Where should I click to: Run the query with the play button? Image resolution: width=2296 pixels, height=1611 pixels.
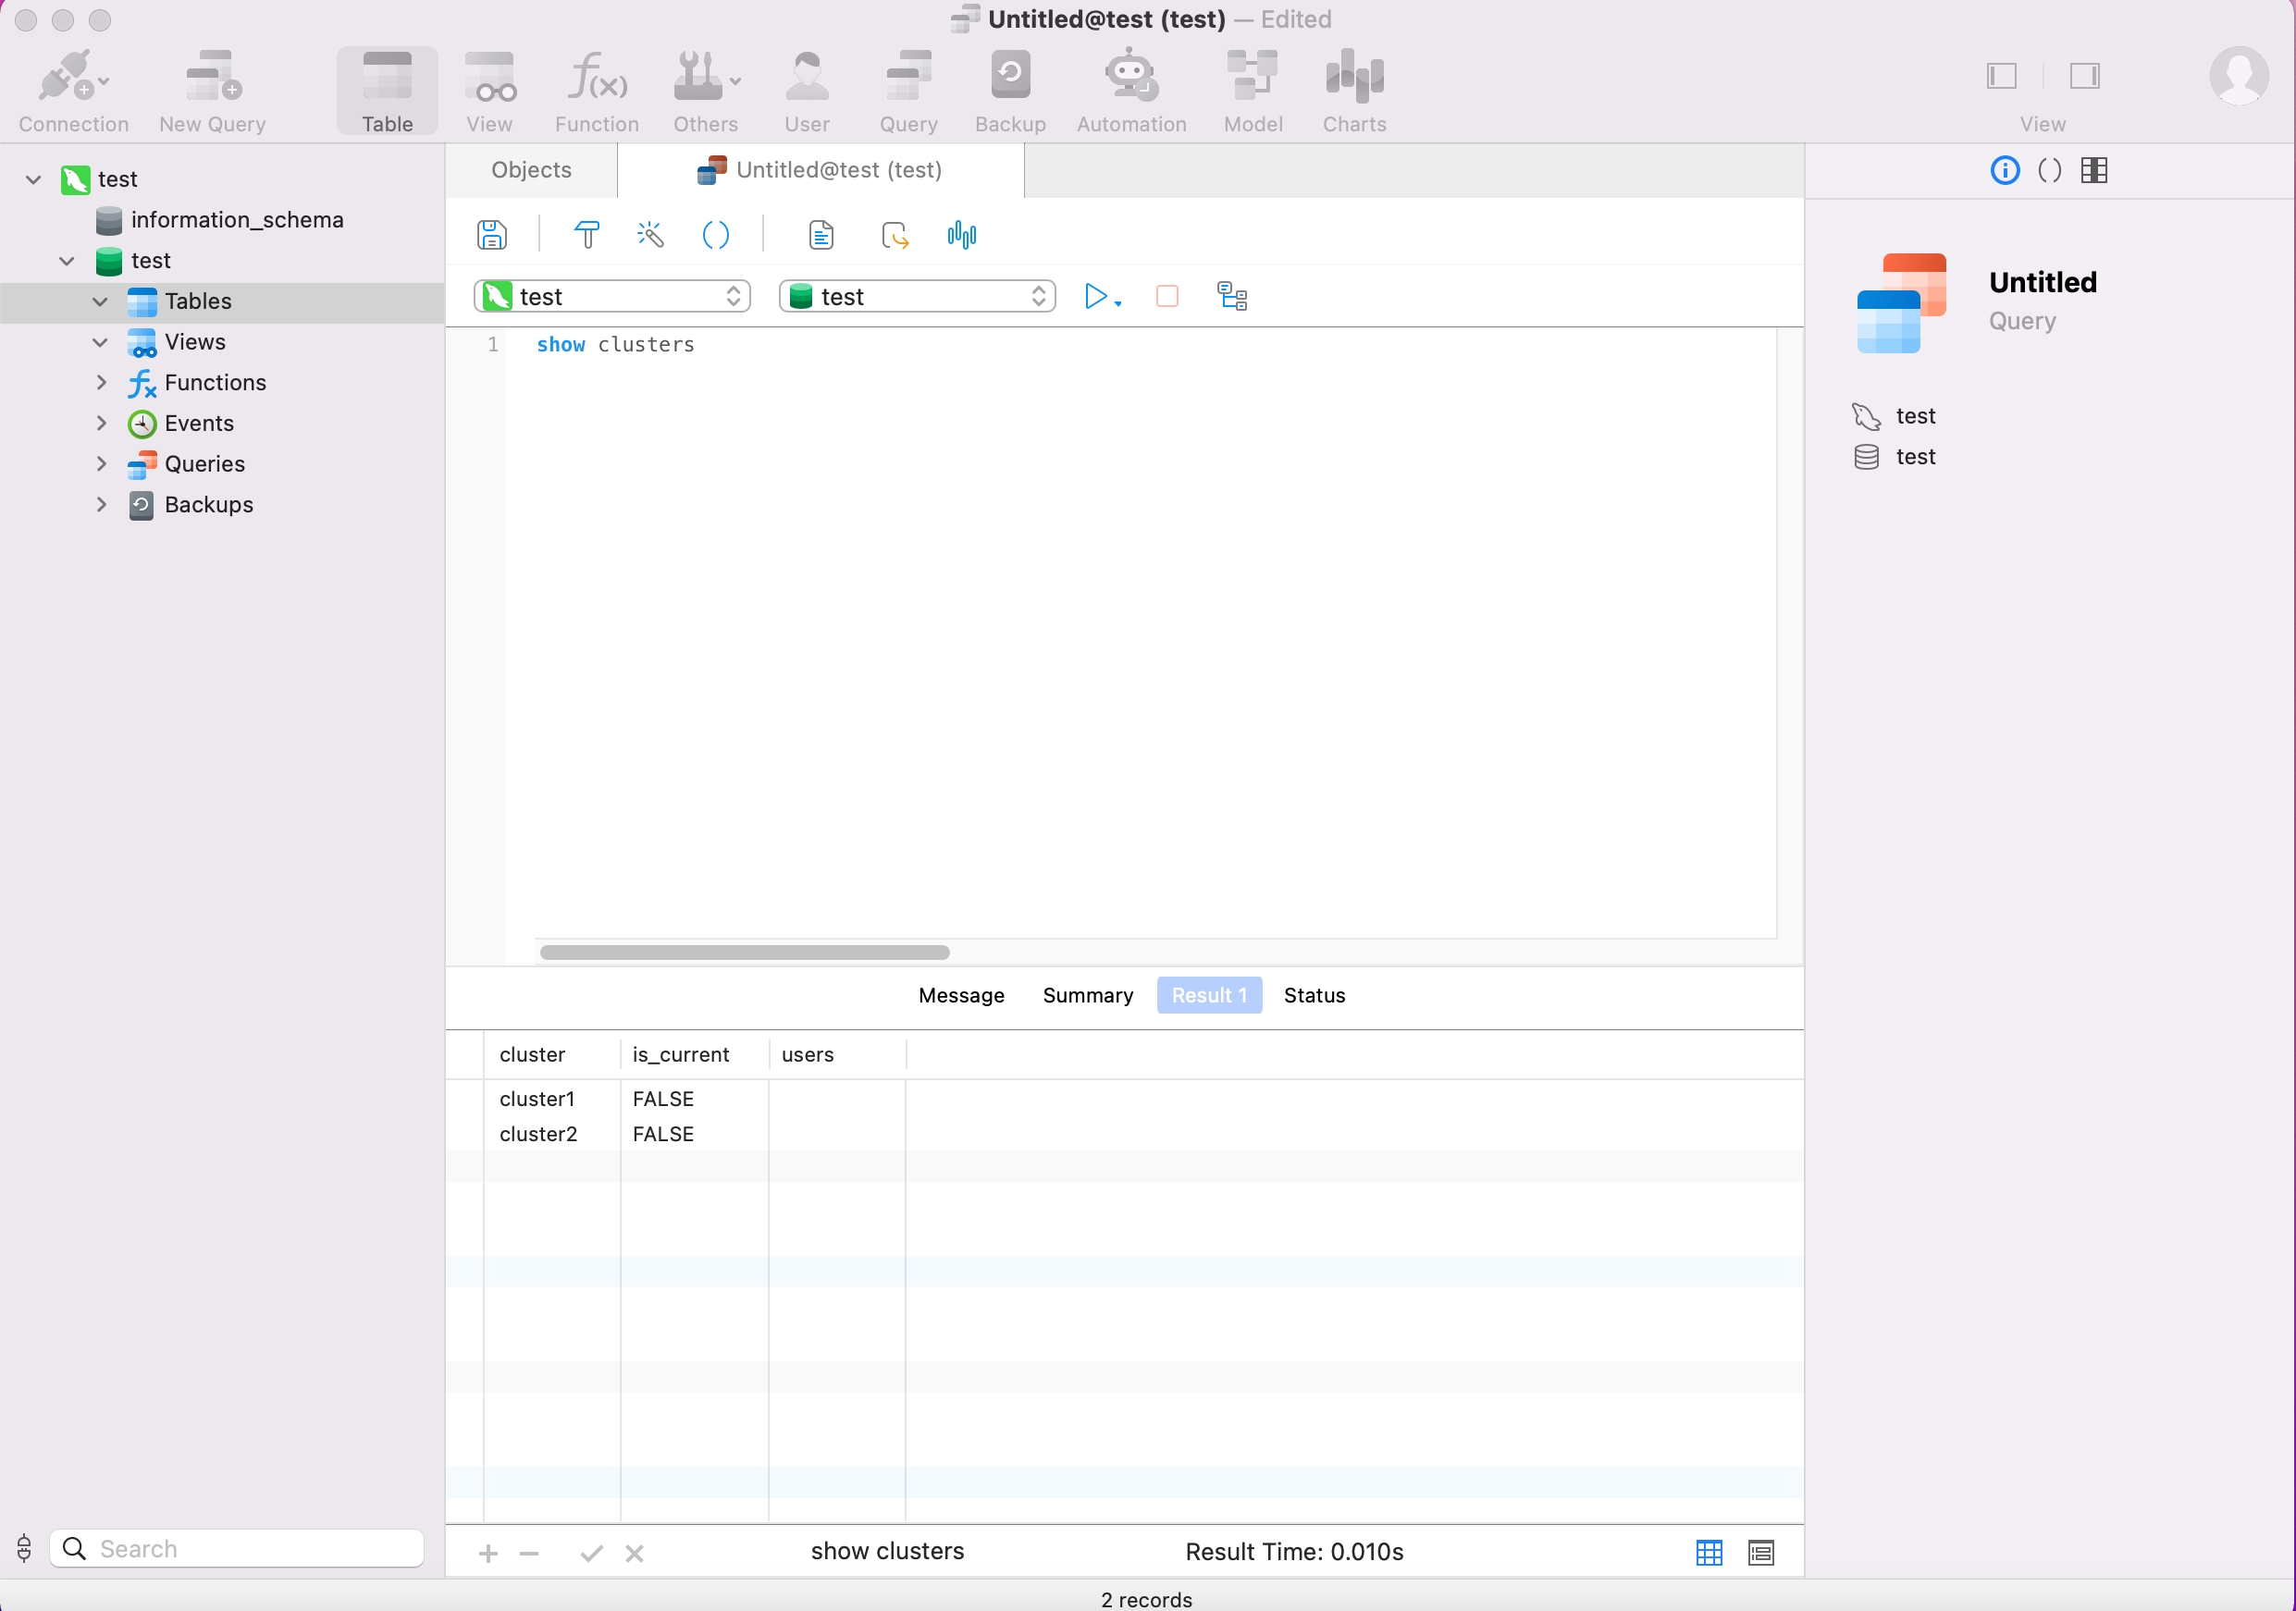coord(1095,296)
